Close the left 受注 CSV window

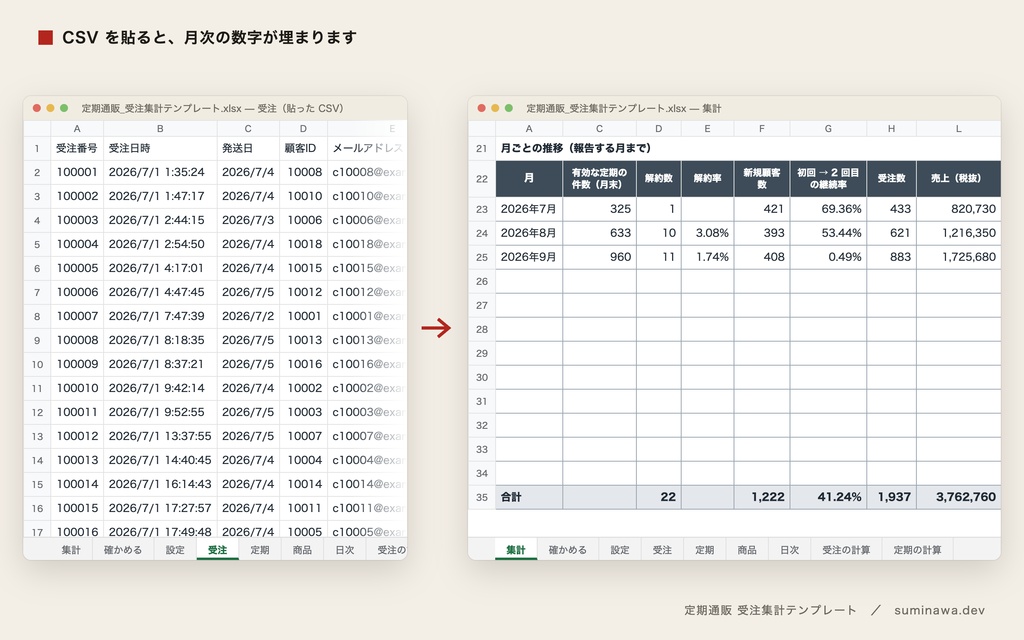pyautogui.click(x=37, y=108)
